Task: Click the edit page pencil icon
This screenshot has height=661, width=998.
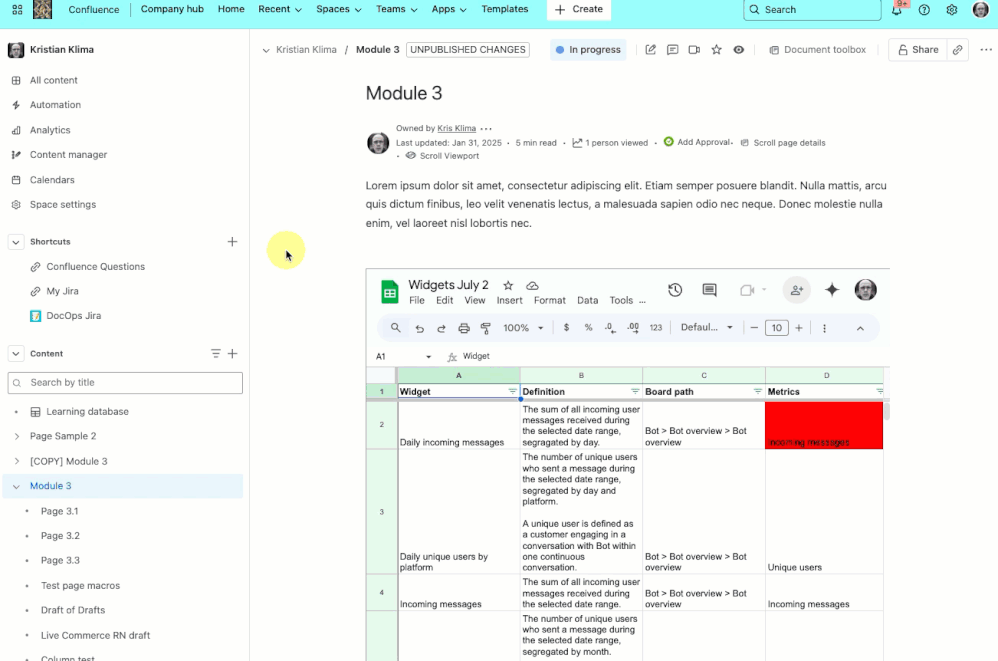Action: click(650, 50)
